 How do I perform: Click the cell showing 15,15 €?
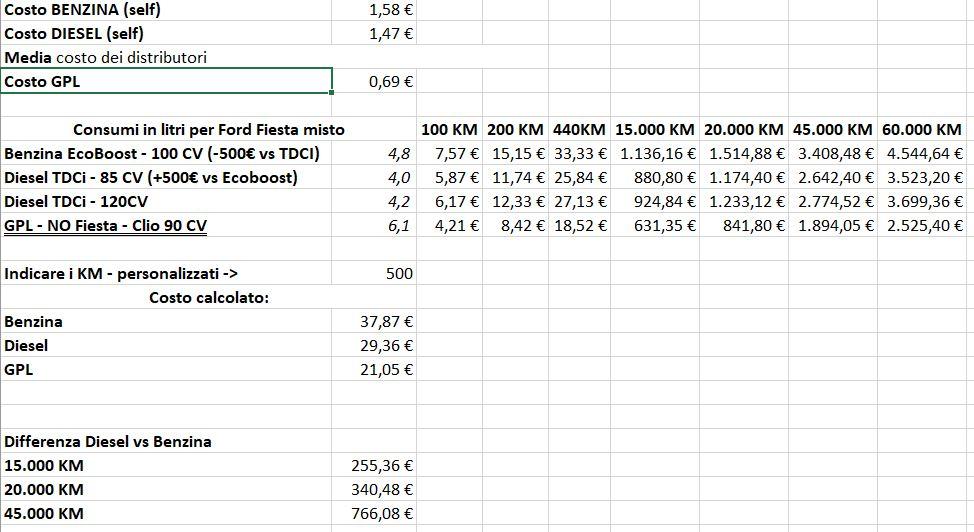point(515,154)
